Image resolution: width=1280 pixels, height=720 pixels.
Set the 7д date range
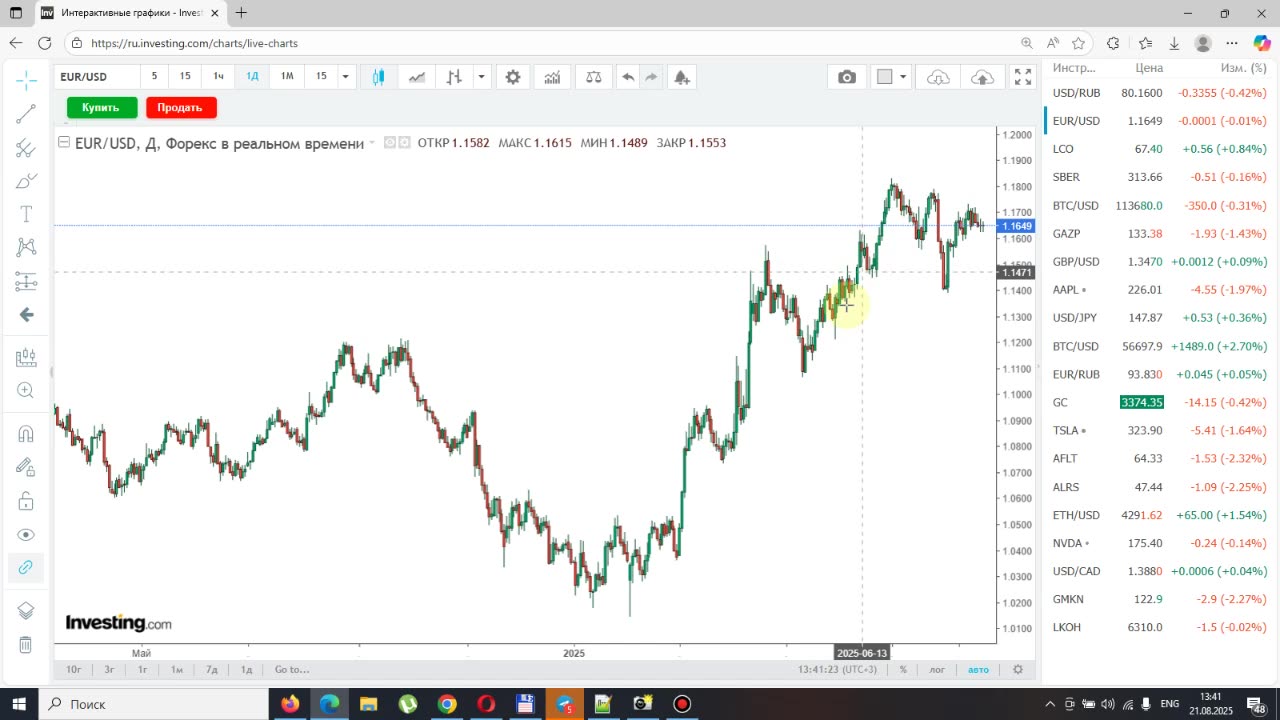click(212, 669)
